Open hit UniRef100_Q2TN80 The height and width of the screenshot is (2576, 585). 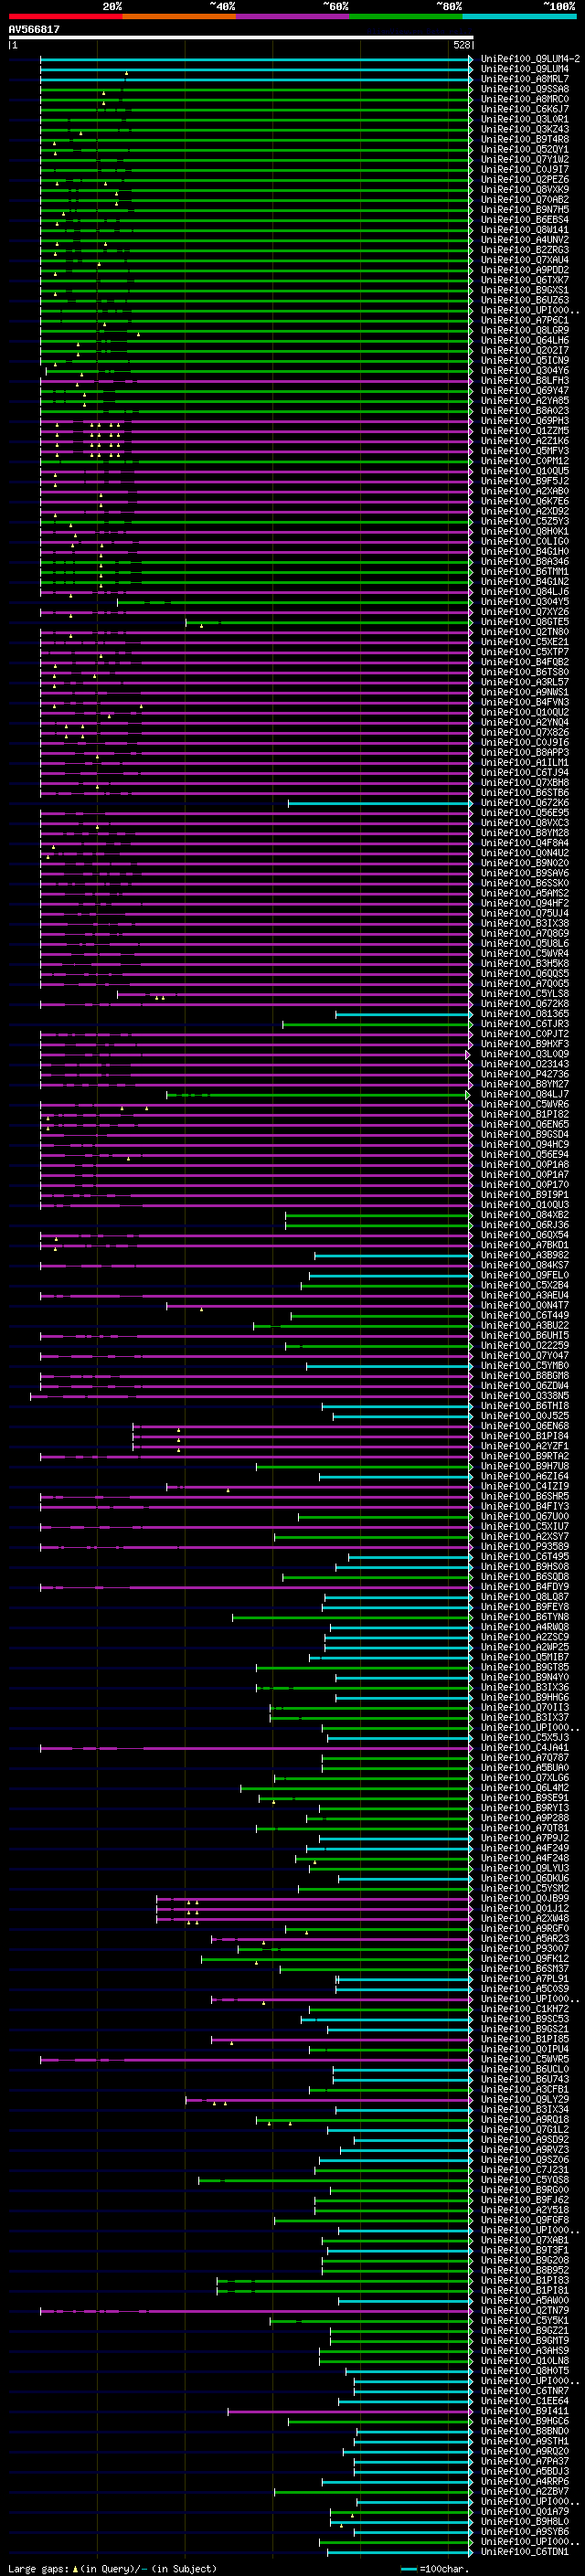tap(524, 632)
